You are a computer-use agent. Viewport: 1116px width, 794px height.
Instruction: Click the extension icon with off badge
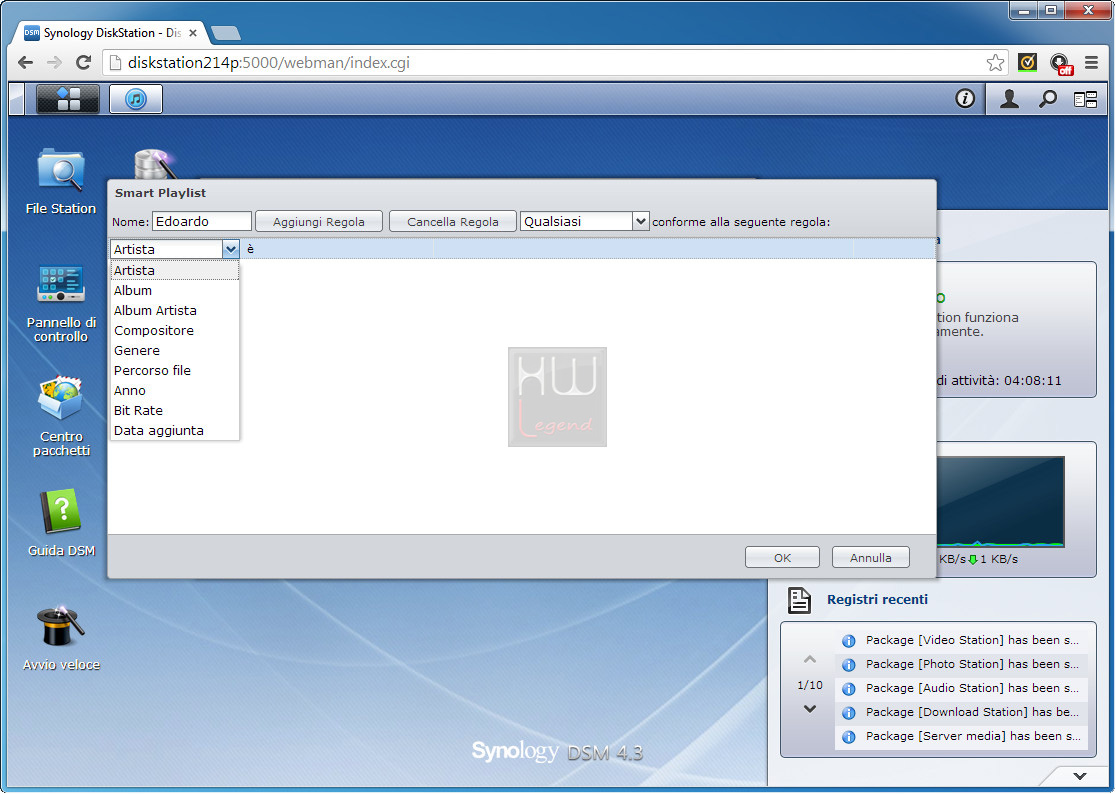click(1060, 64)
